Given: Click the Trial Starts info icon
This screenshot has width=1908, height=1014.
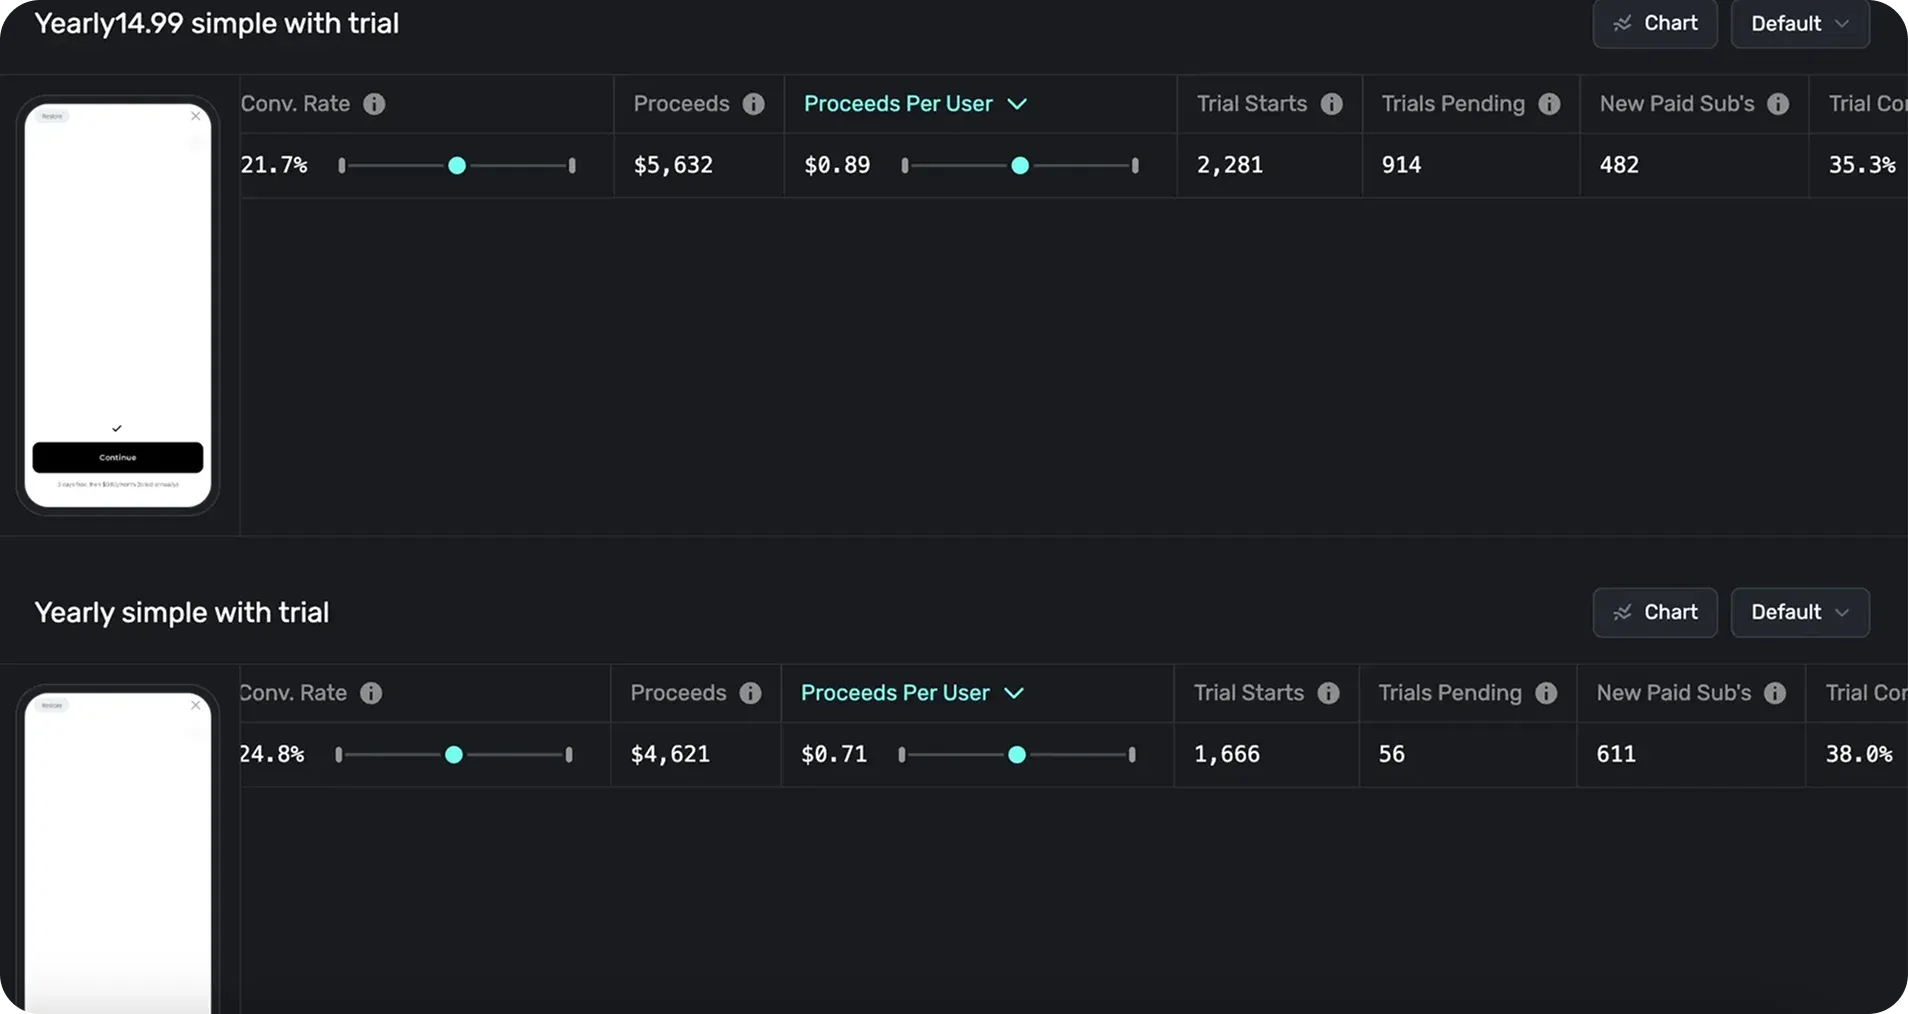Looking at the screenshot, I should pos(1333,104).
